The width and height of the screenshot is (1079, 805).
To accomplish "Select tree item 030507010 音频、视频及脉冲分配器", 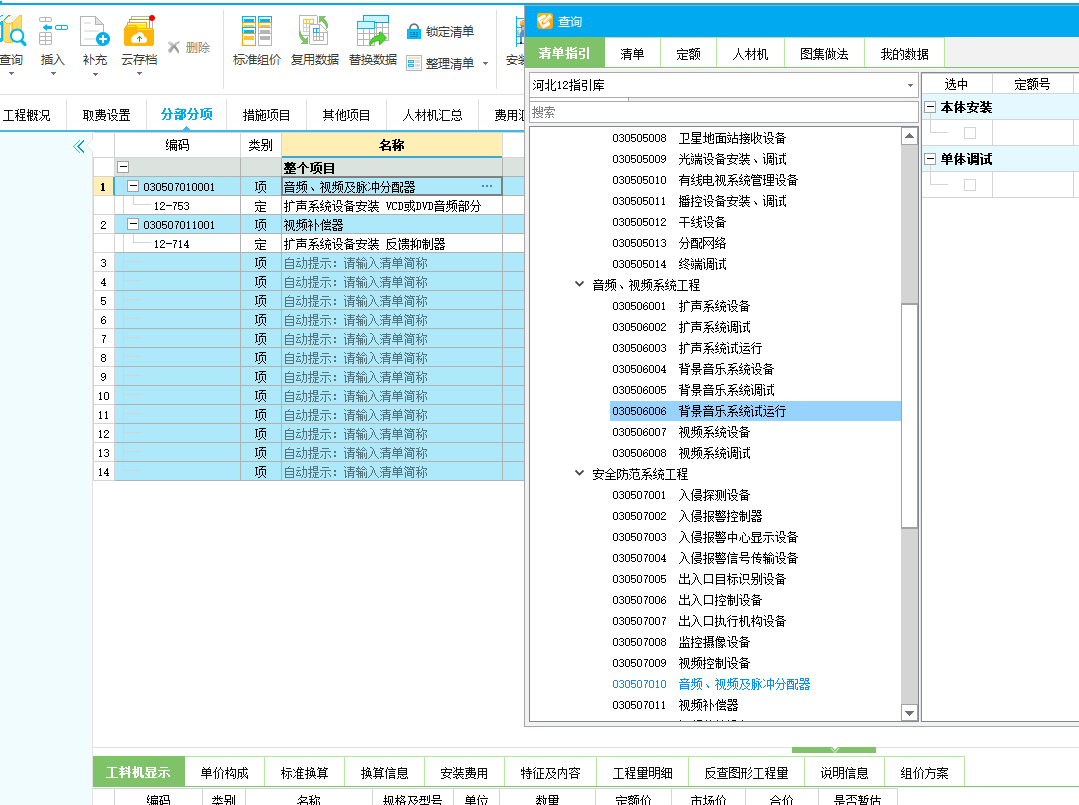I will pos(711,684).
